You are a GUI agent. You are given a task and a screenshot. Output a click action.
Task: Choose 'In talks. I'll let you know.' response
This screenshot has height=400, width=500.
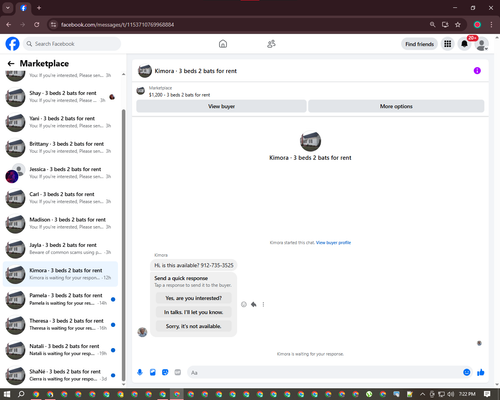[x=193, y=312]
